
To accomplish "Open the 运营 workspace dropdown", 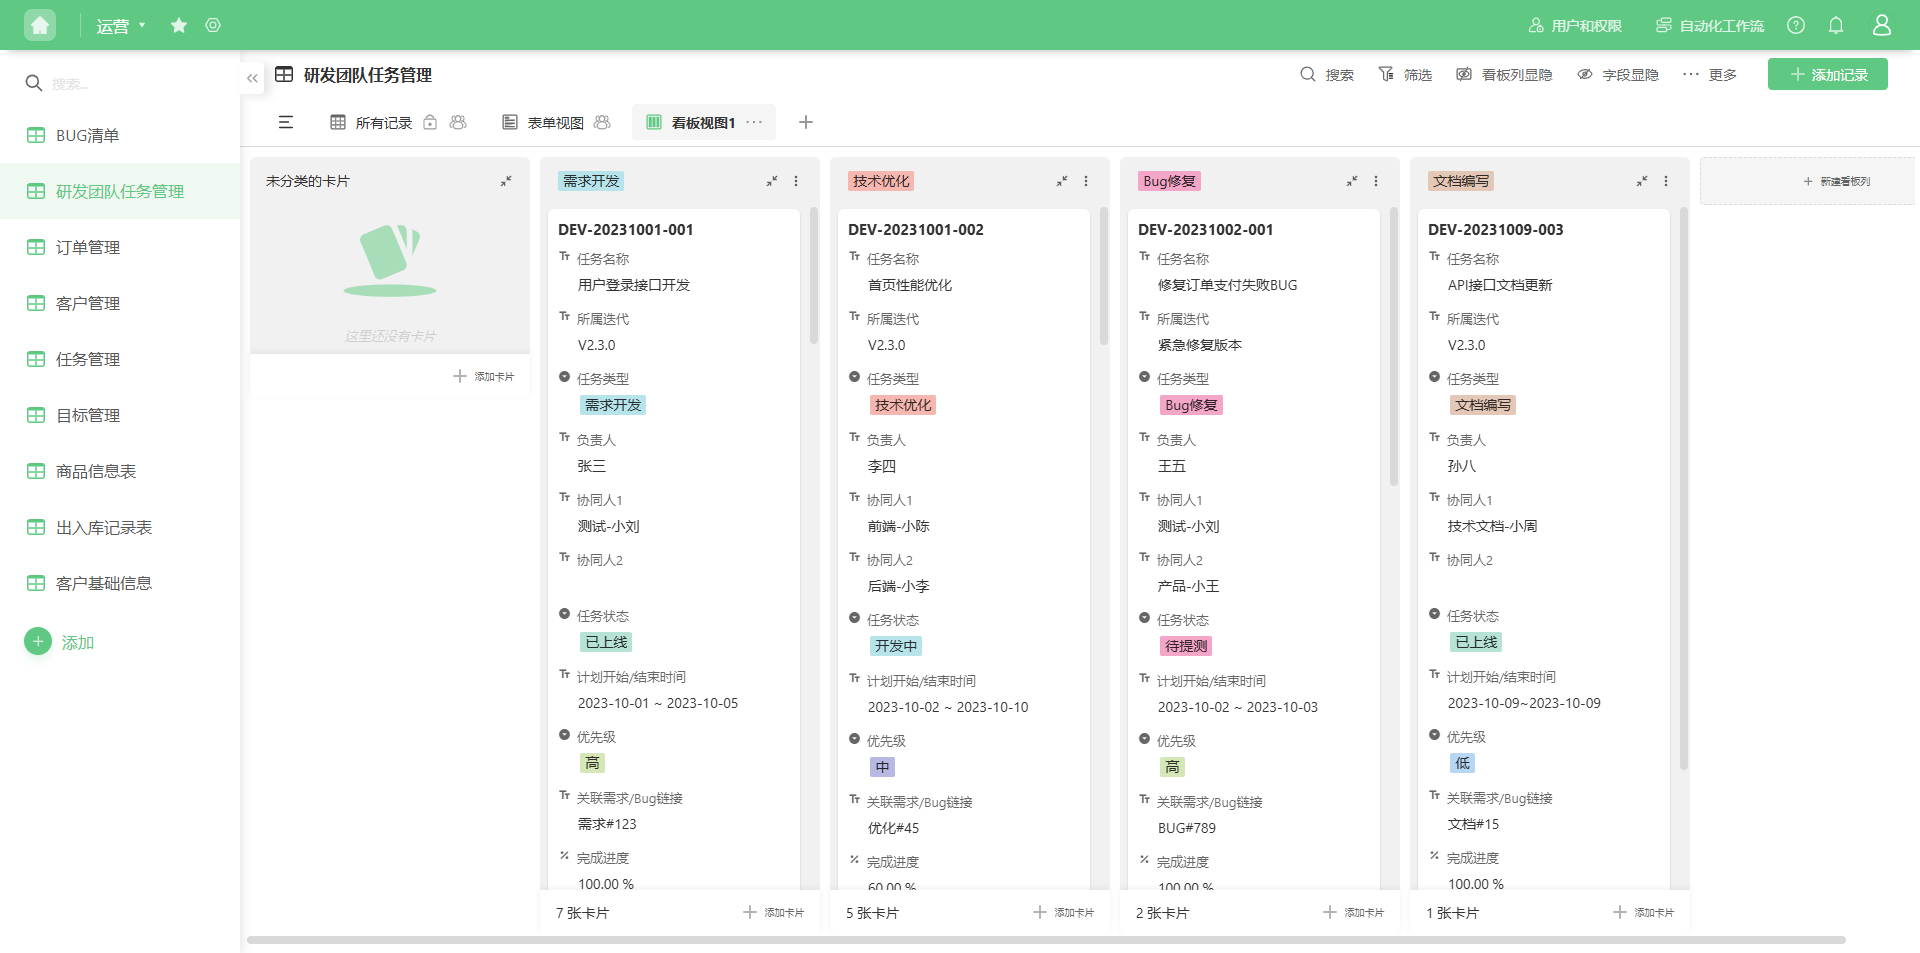I will pos(121,26).
